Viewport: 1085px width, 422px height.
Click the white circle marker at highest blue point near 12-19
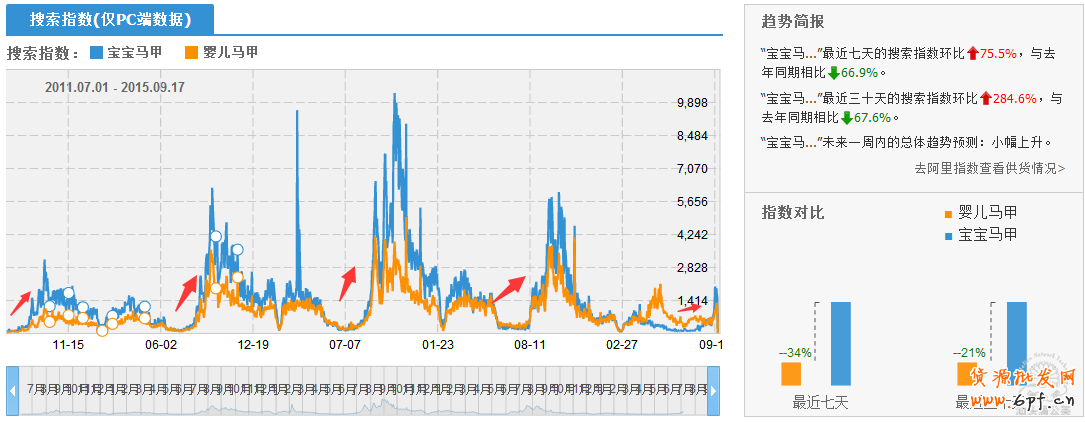(x=216, y=237)
